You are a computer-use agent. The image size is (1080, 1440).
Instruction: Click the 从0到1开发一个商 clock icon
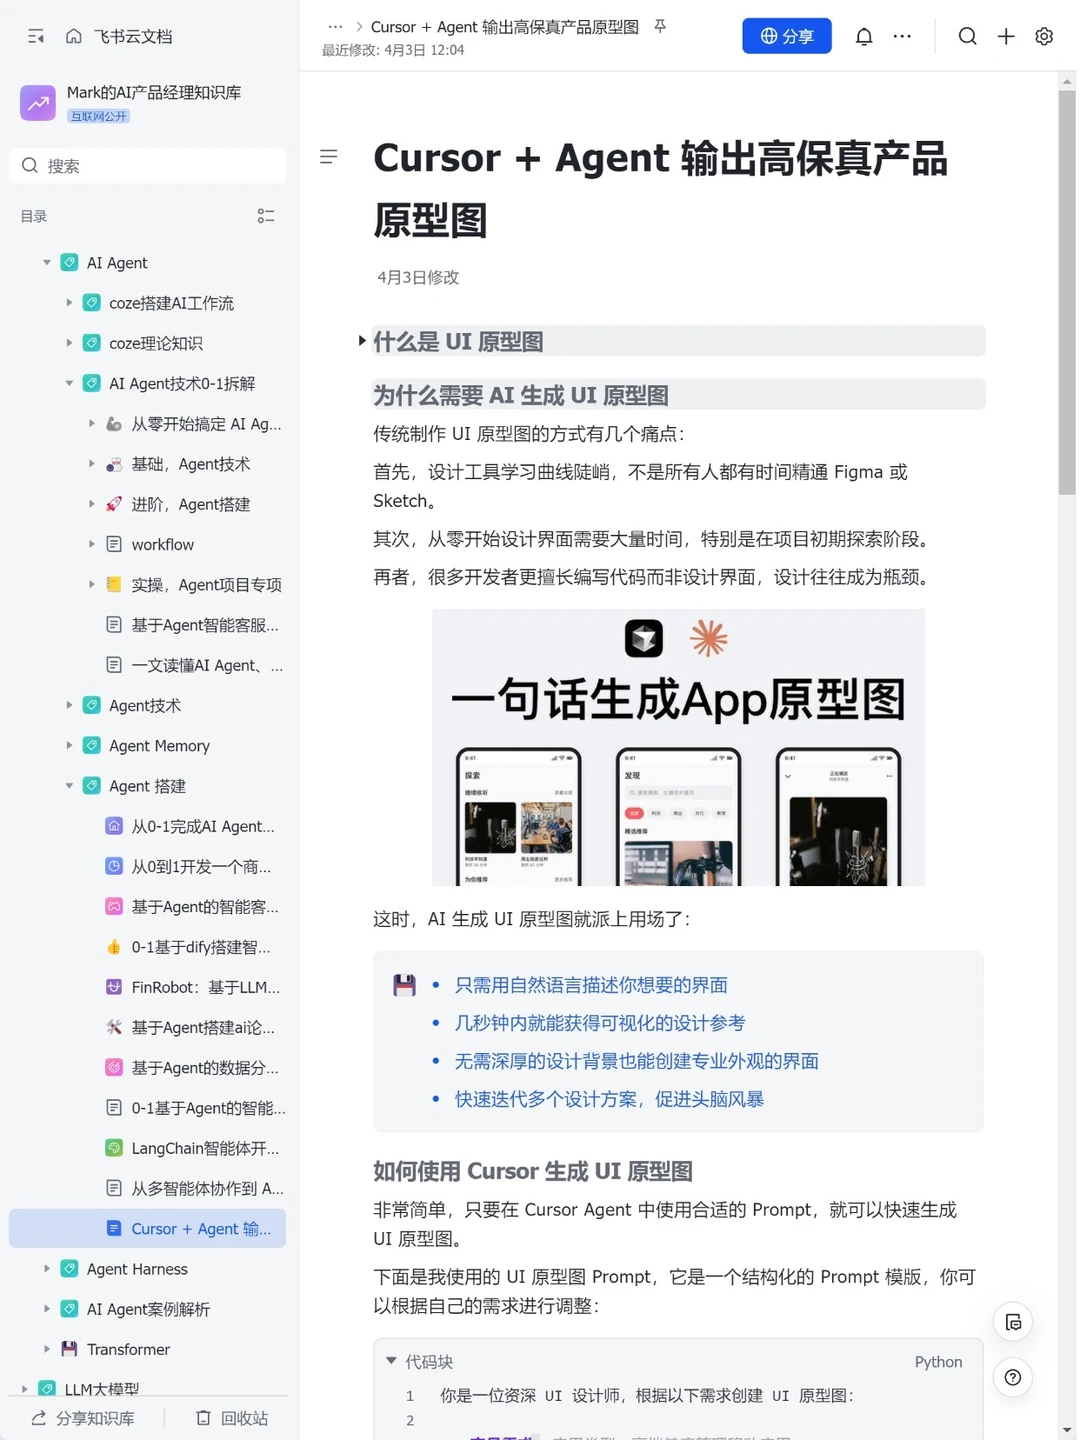(114, 866)
